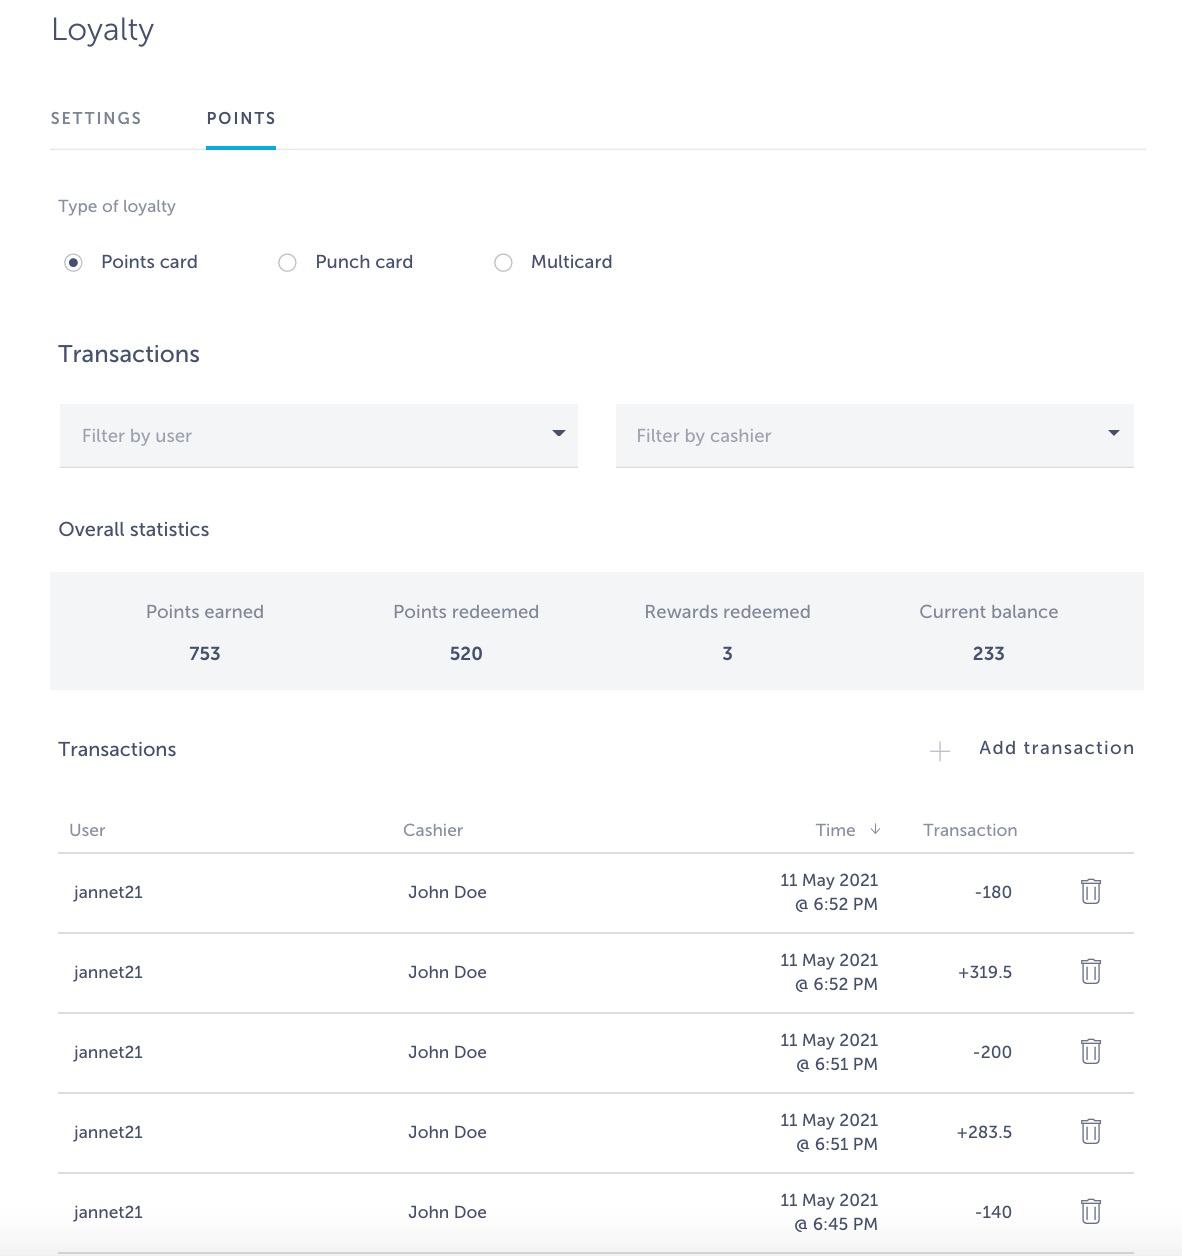Click the plus icon next to Add transaction

[x=940, y=751]
